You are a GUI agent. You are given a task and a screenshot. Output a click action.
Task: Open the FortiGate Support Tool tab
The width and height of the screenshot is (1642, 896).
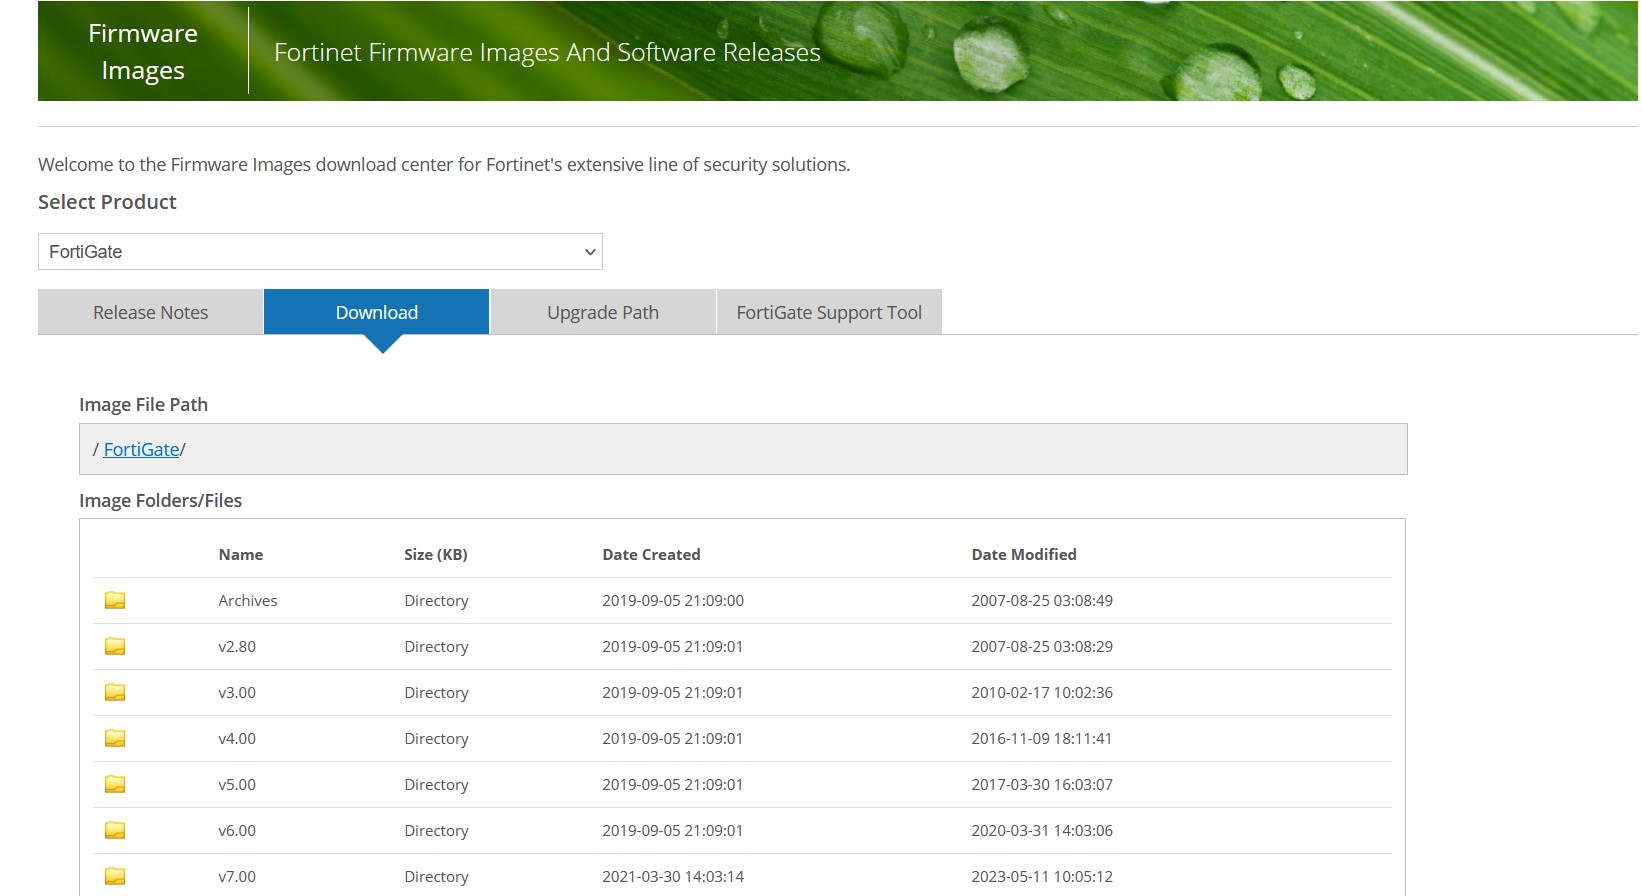(x=829, y=312)
